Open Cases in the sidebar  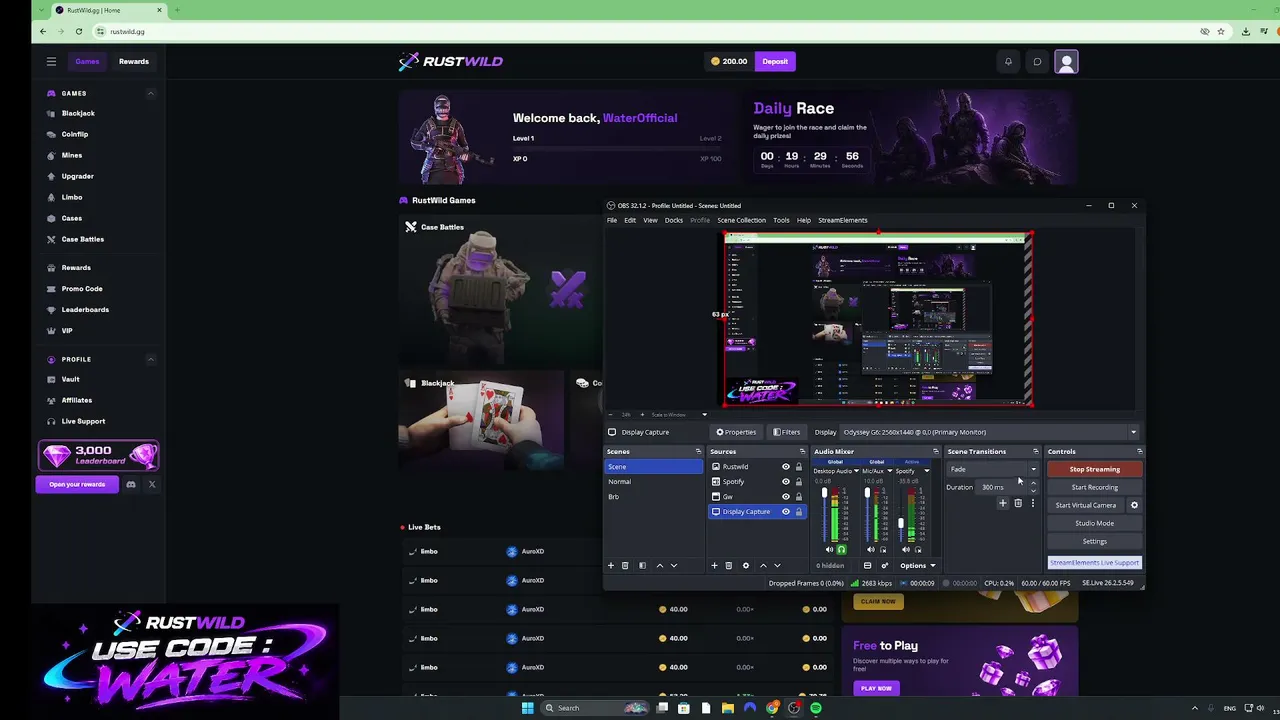click(72, 218)
